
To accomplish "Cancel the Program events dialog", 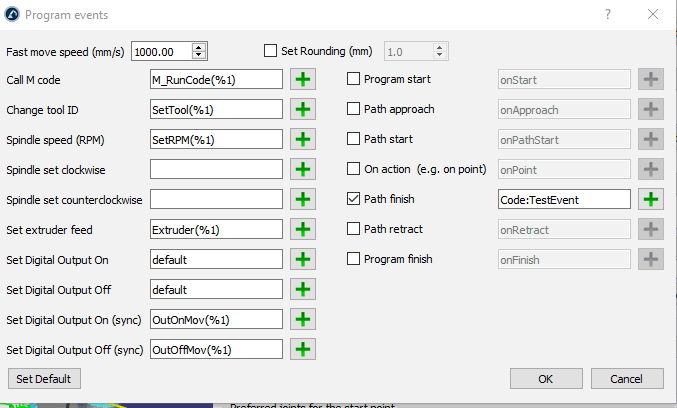I will click(x=627, y=379).
